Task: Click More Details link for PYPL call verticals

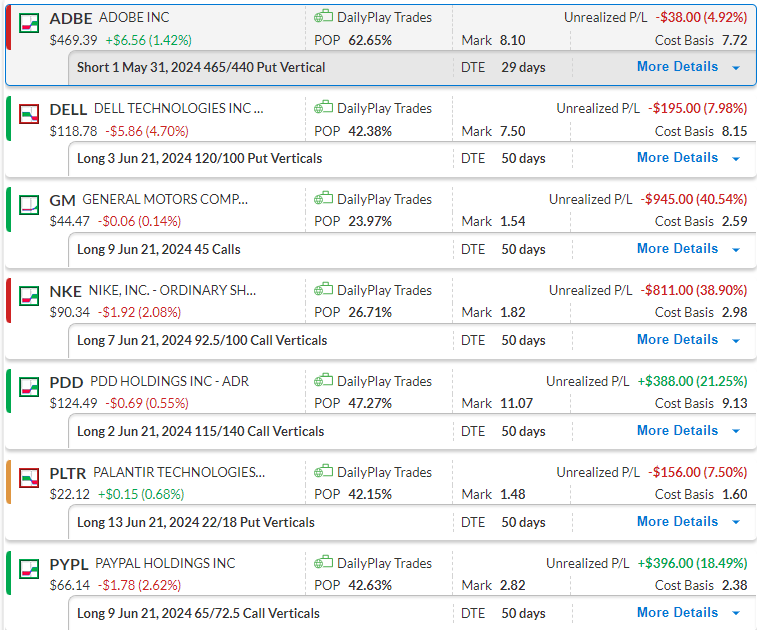Action: pyautogui.click(x=677, y=613)
